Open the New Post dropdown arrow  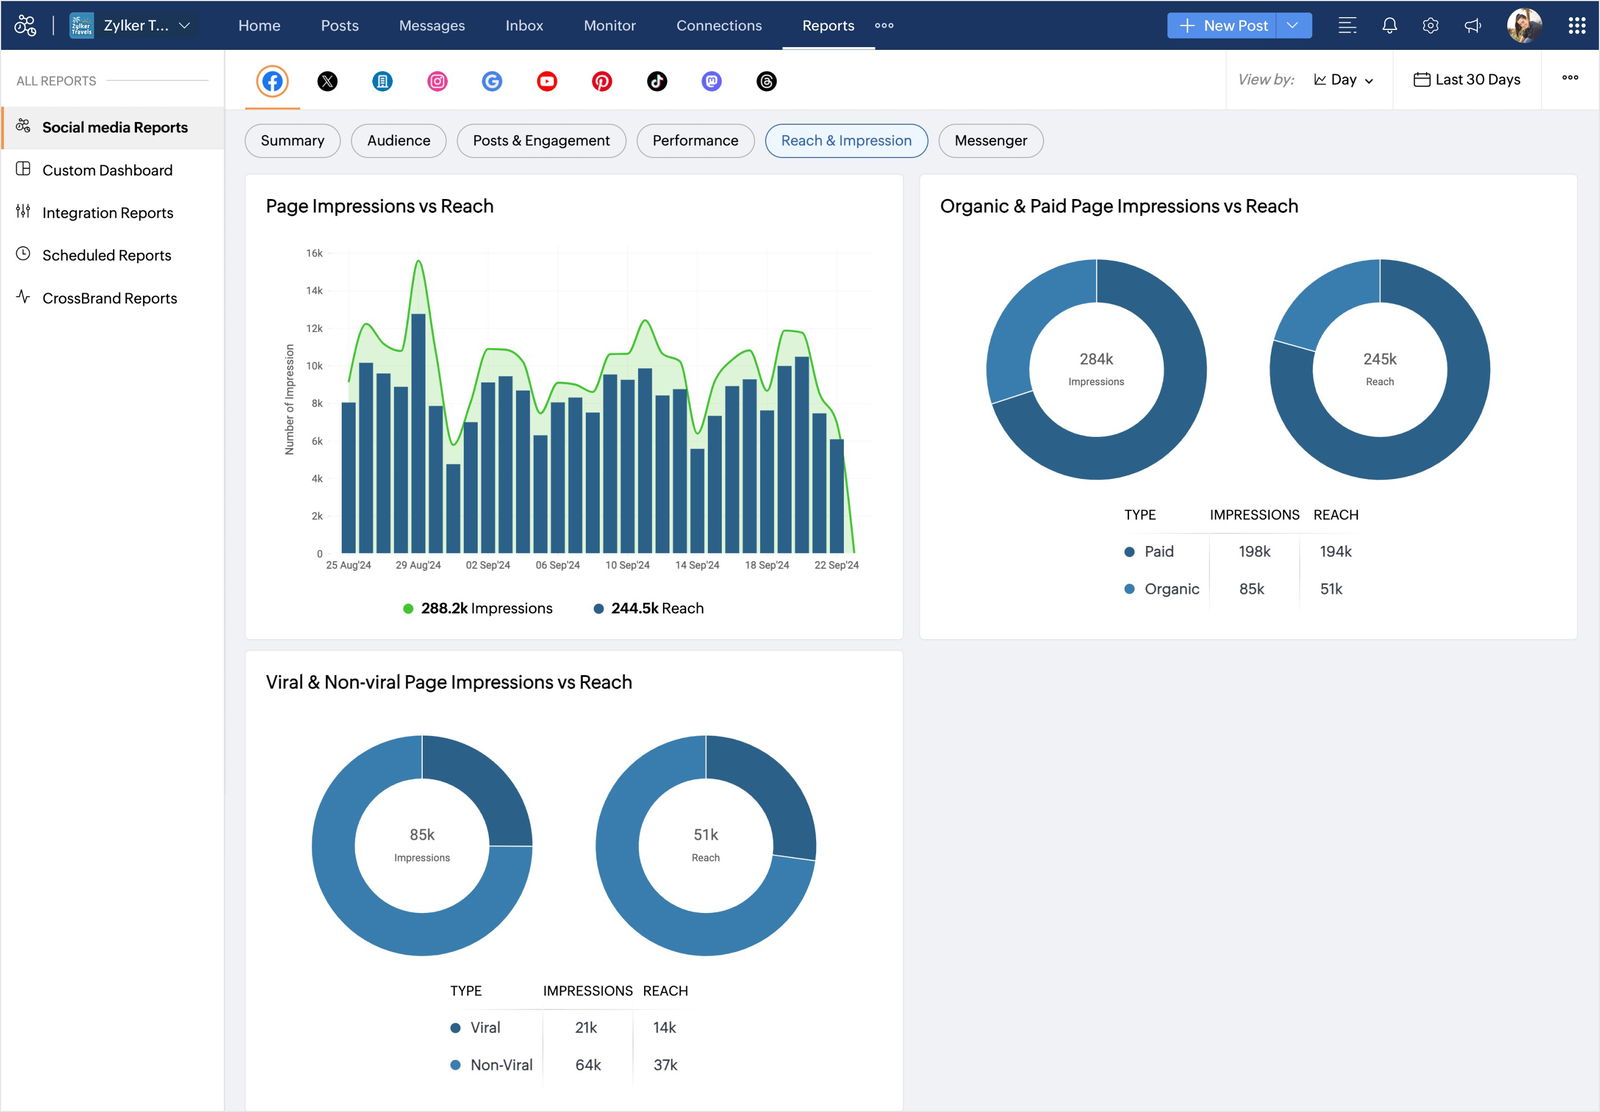(x=1294, y=25)
